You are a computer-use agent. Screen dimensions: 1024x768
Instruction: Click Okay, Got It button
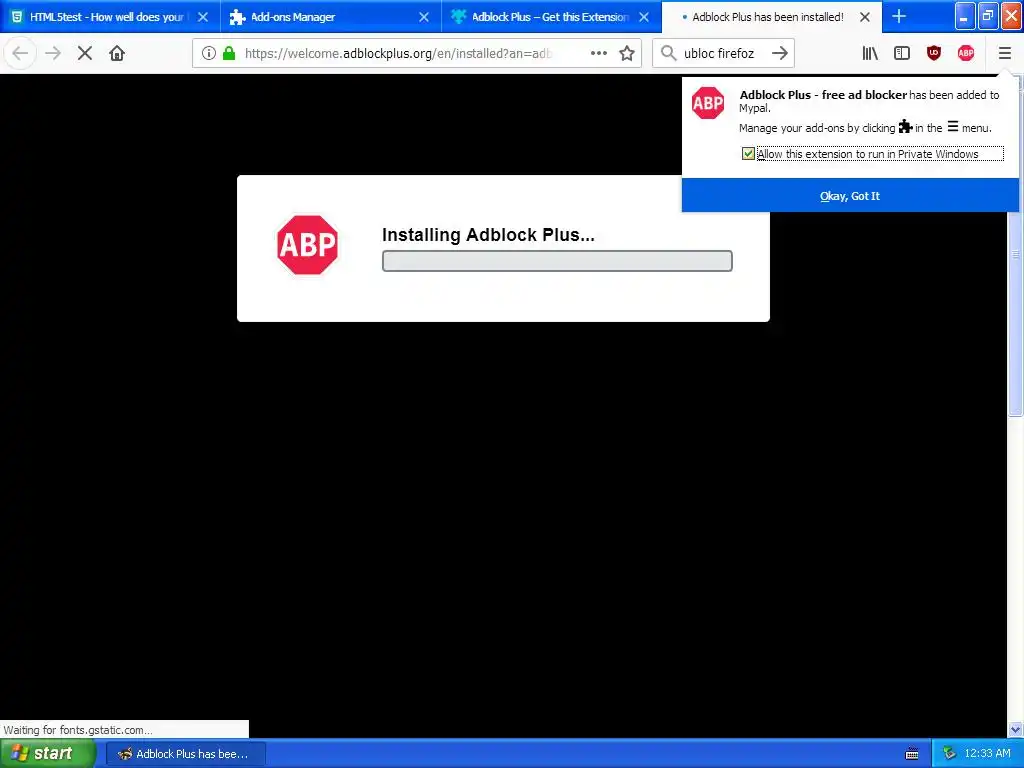[850, 196]
